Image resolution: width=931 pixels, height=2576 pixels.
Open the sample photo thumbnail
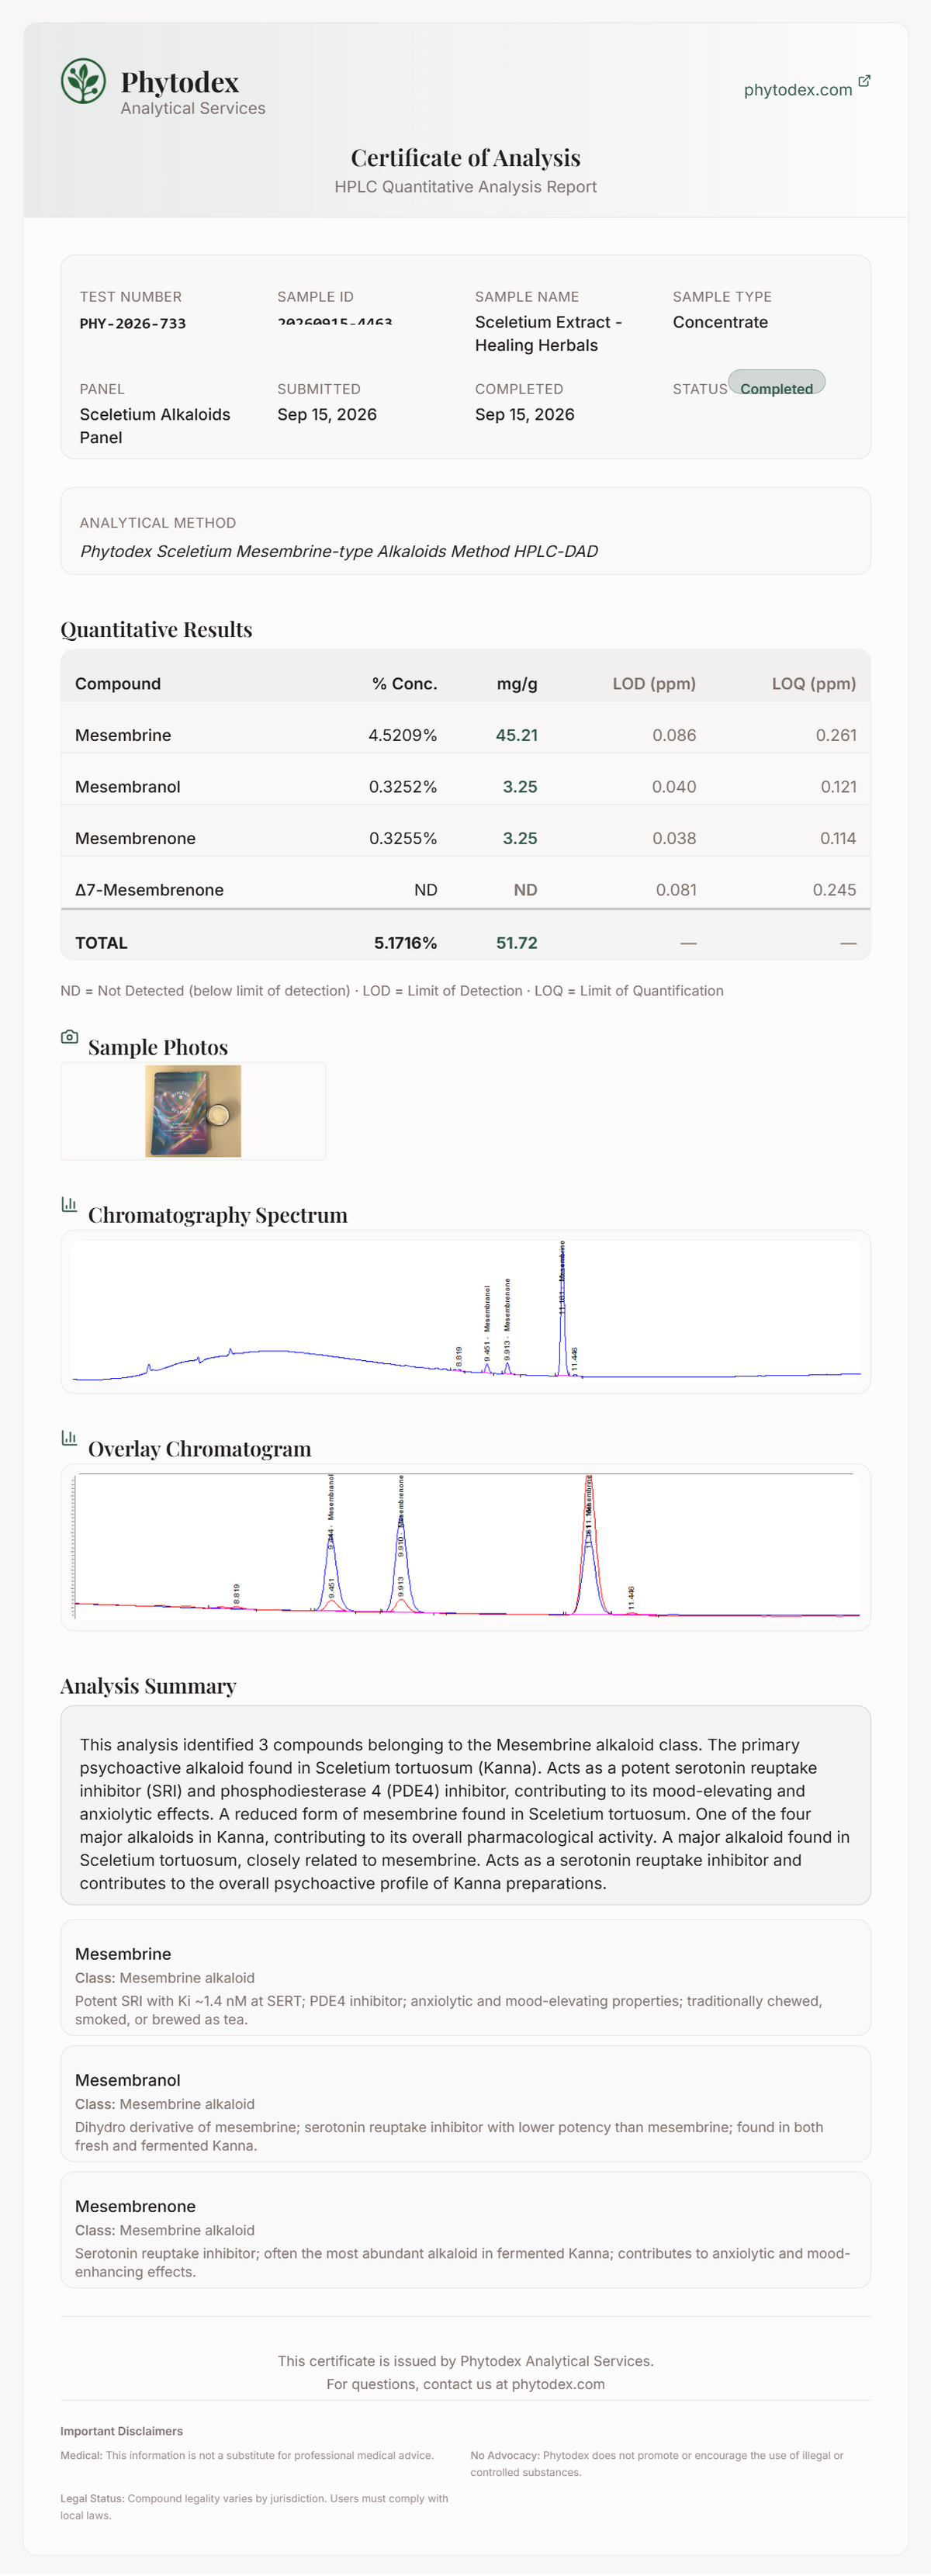(x=193, y=1111)
